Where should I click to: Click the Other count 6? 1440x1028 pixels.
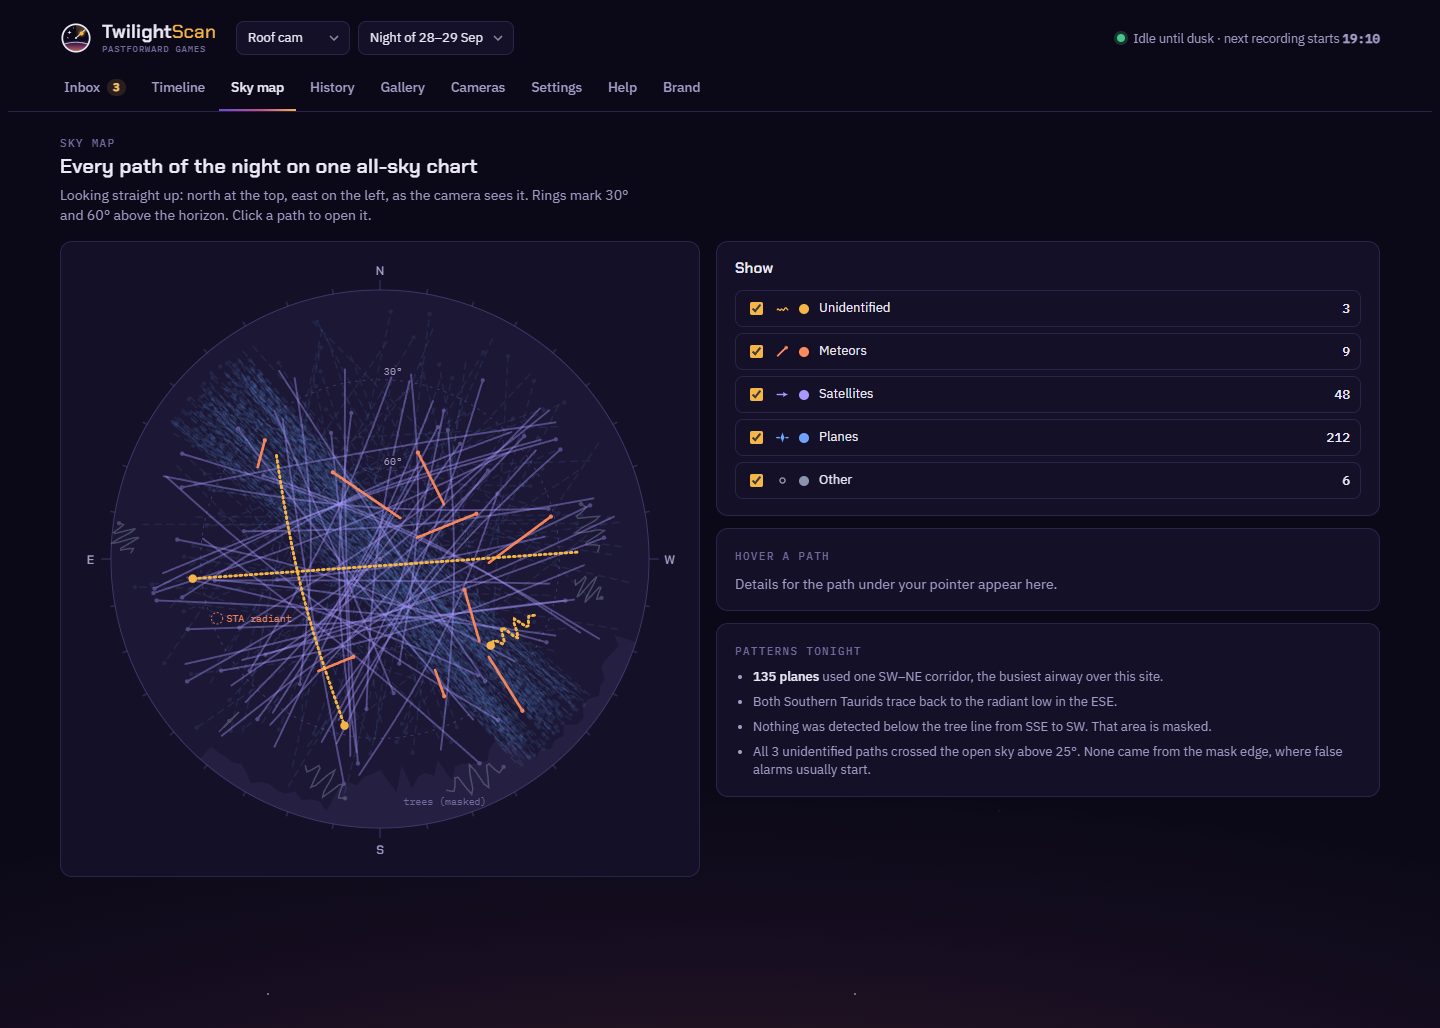pyautogui.click(x=1346, y=480)
